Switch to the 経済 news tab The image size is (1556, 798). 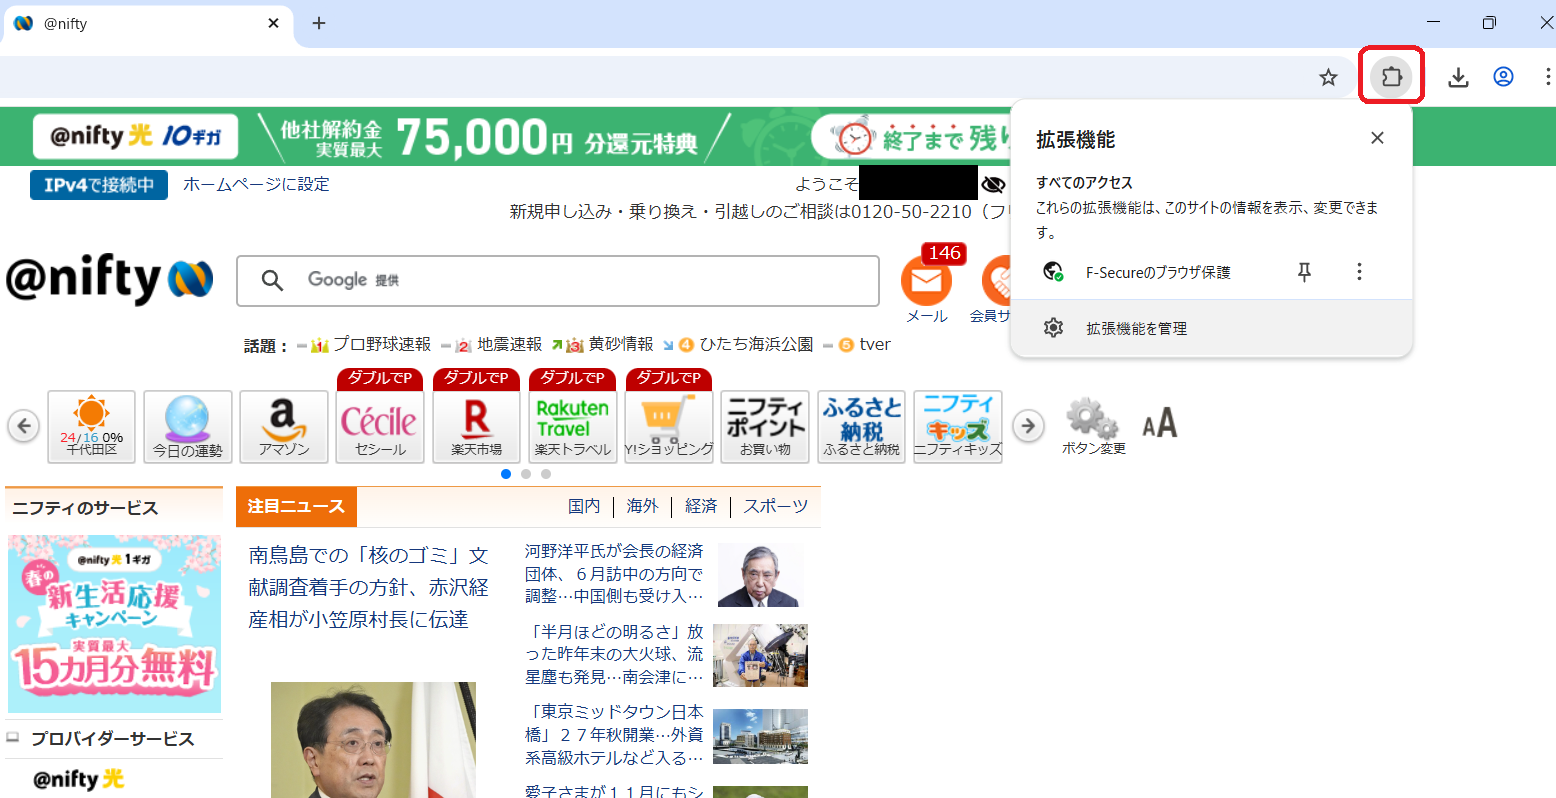(700, 507)
